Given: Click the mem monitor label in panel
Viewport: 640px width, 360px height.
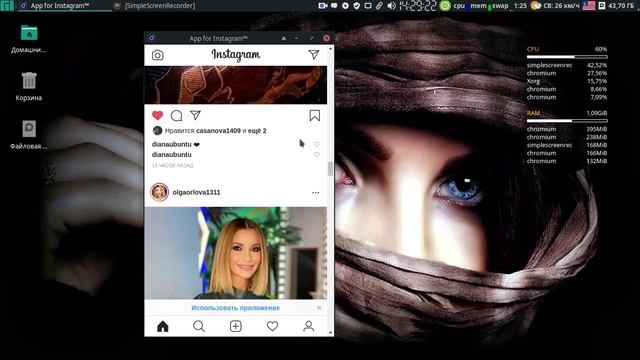Looking at the screenshot, I should click(x=478, y=6).
